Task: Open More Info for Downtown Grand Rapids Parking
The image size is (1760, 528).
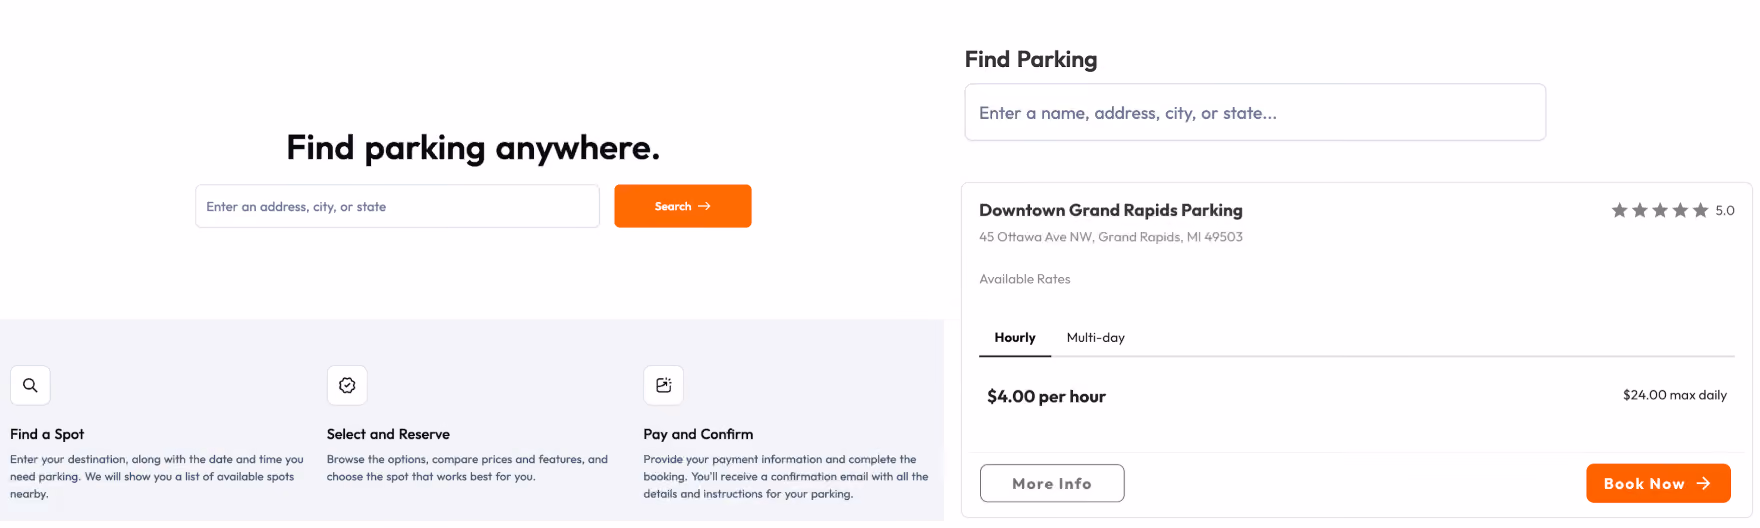Action: [x=1052, y=483]
